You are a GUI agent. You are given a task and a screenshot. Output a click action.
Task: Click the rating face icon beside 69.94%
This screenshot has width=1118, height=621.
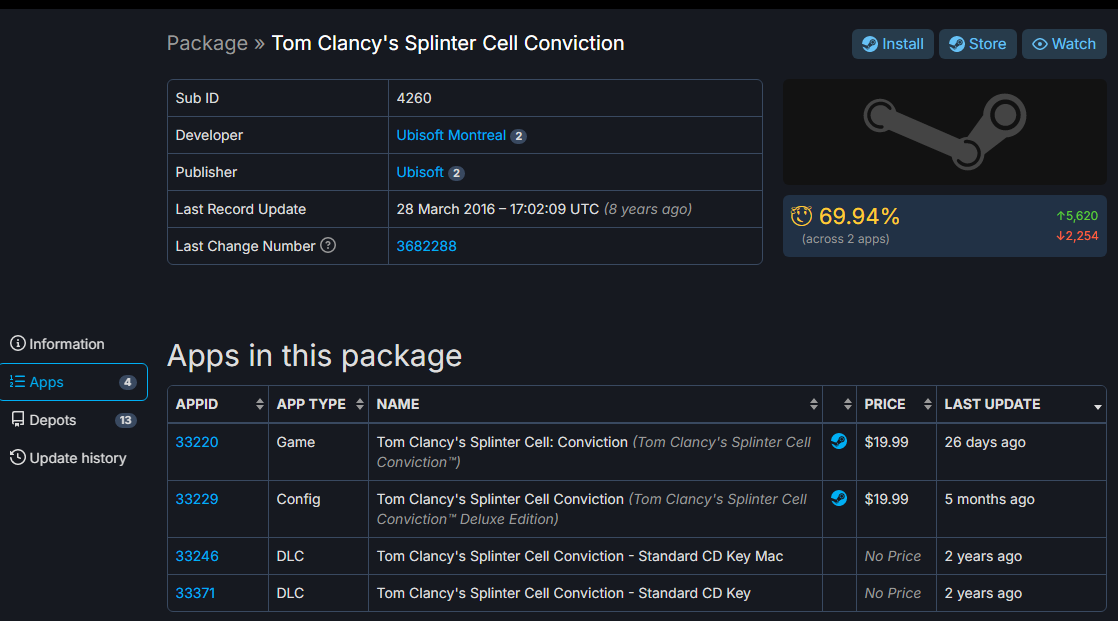[801, 215]
